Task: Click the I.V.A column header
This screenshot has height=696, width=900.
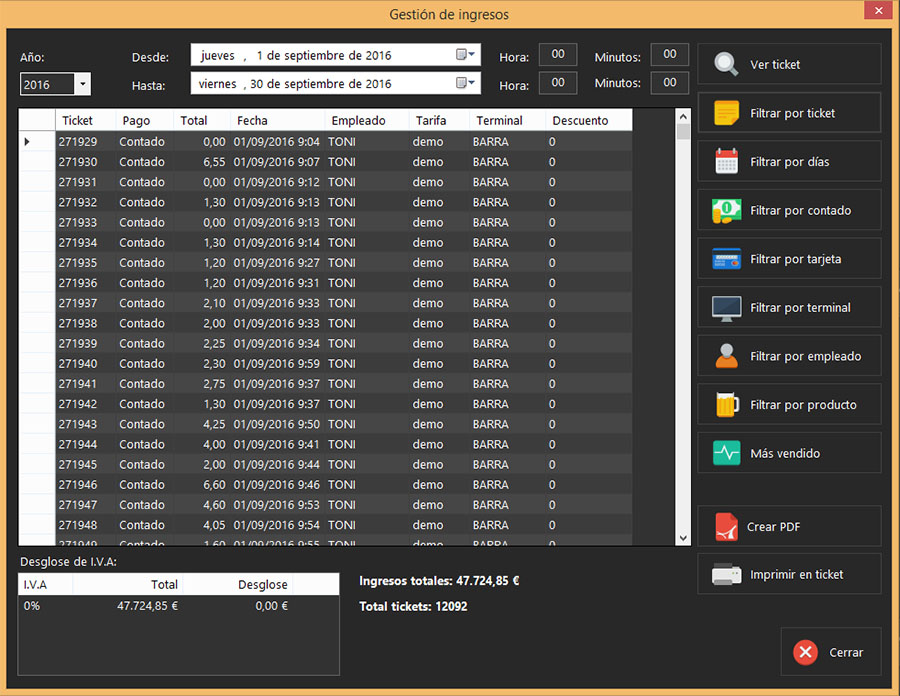Action: click(45, 584)
